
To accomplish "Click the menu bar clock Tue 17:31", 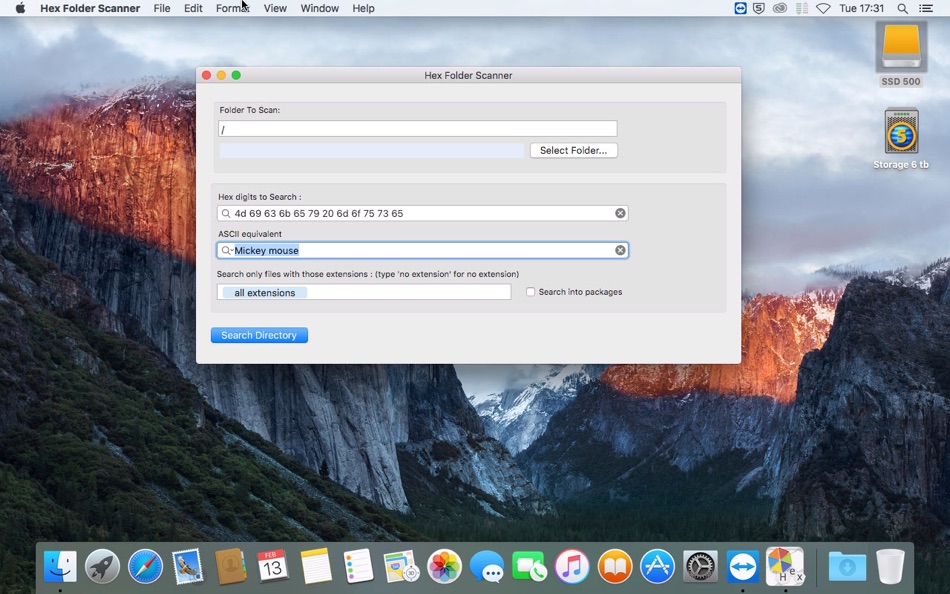I will click(862, 8).
